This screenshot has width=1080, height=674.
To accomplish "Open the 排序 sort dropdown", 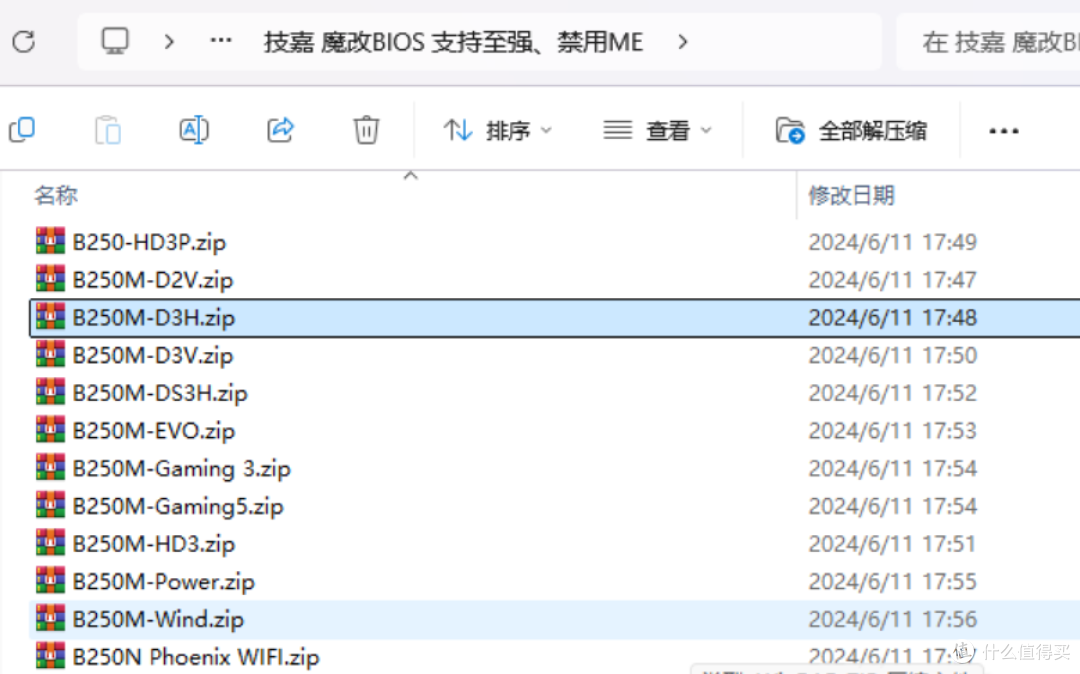I will coord(497,130).
